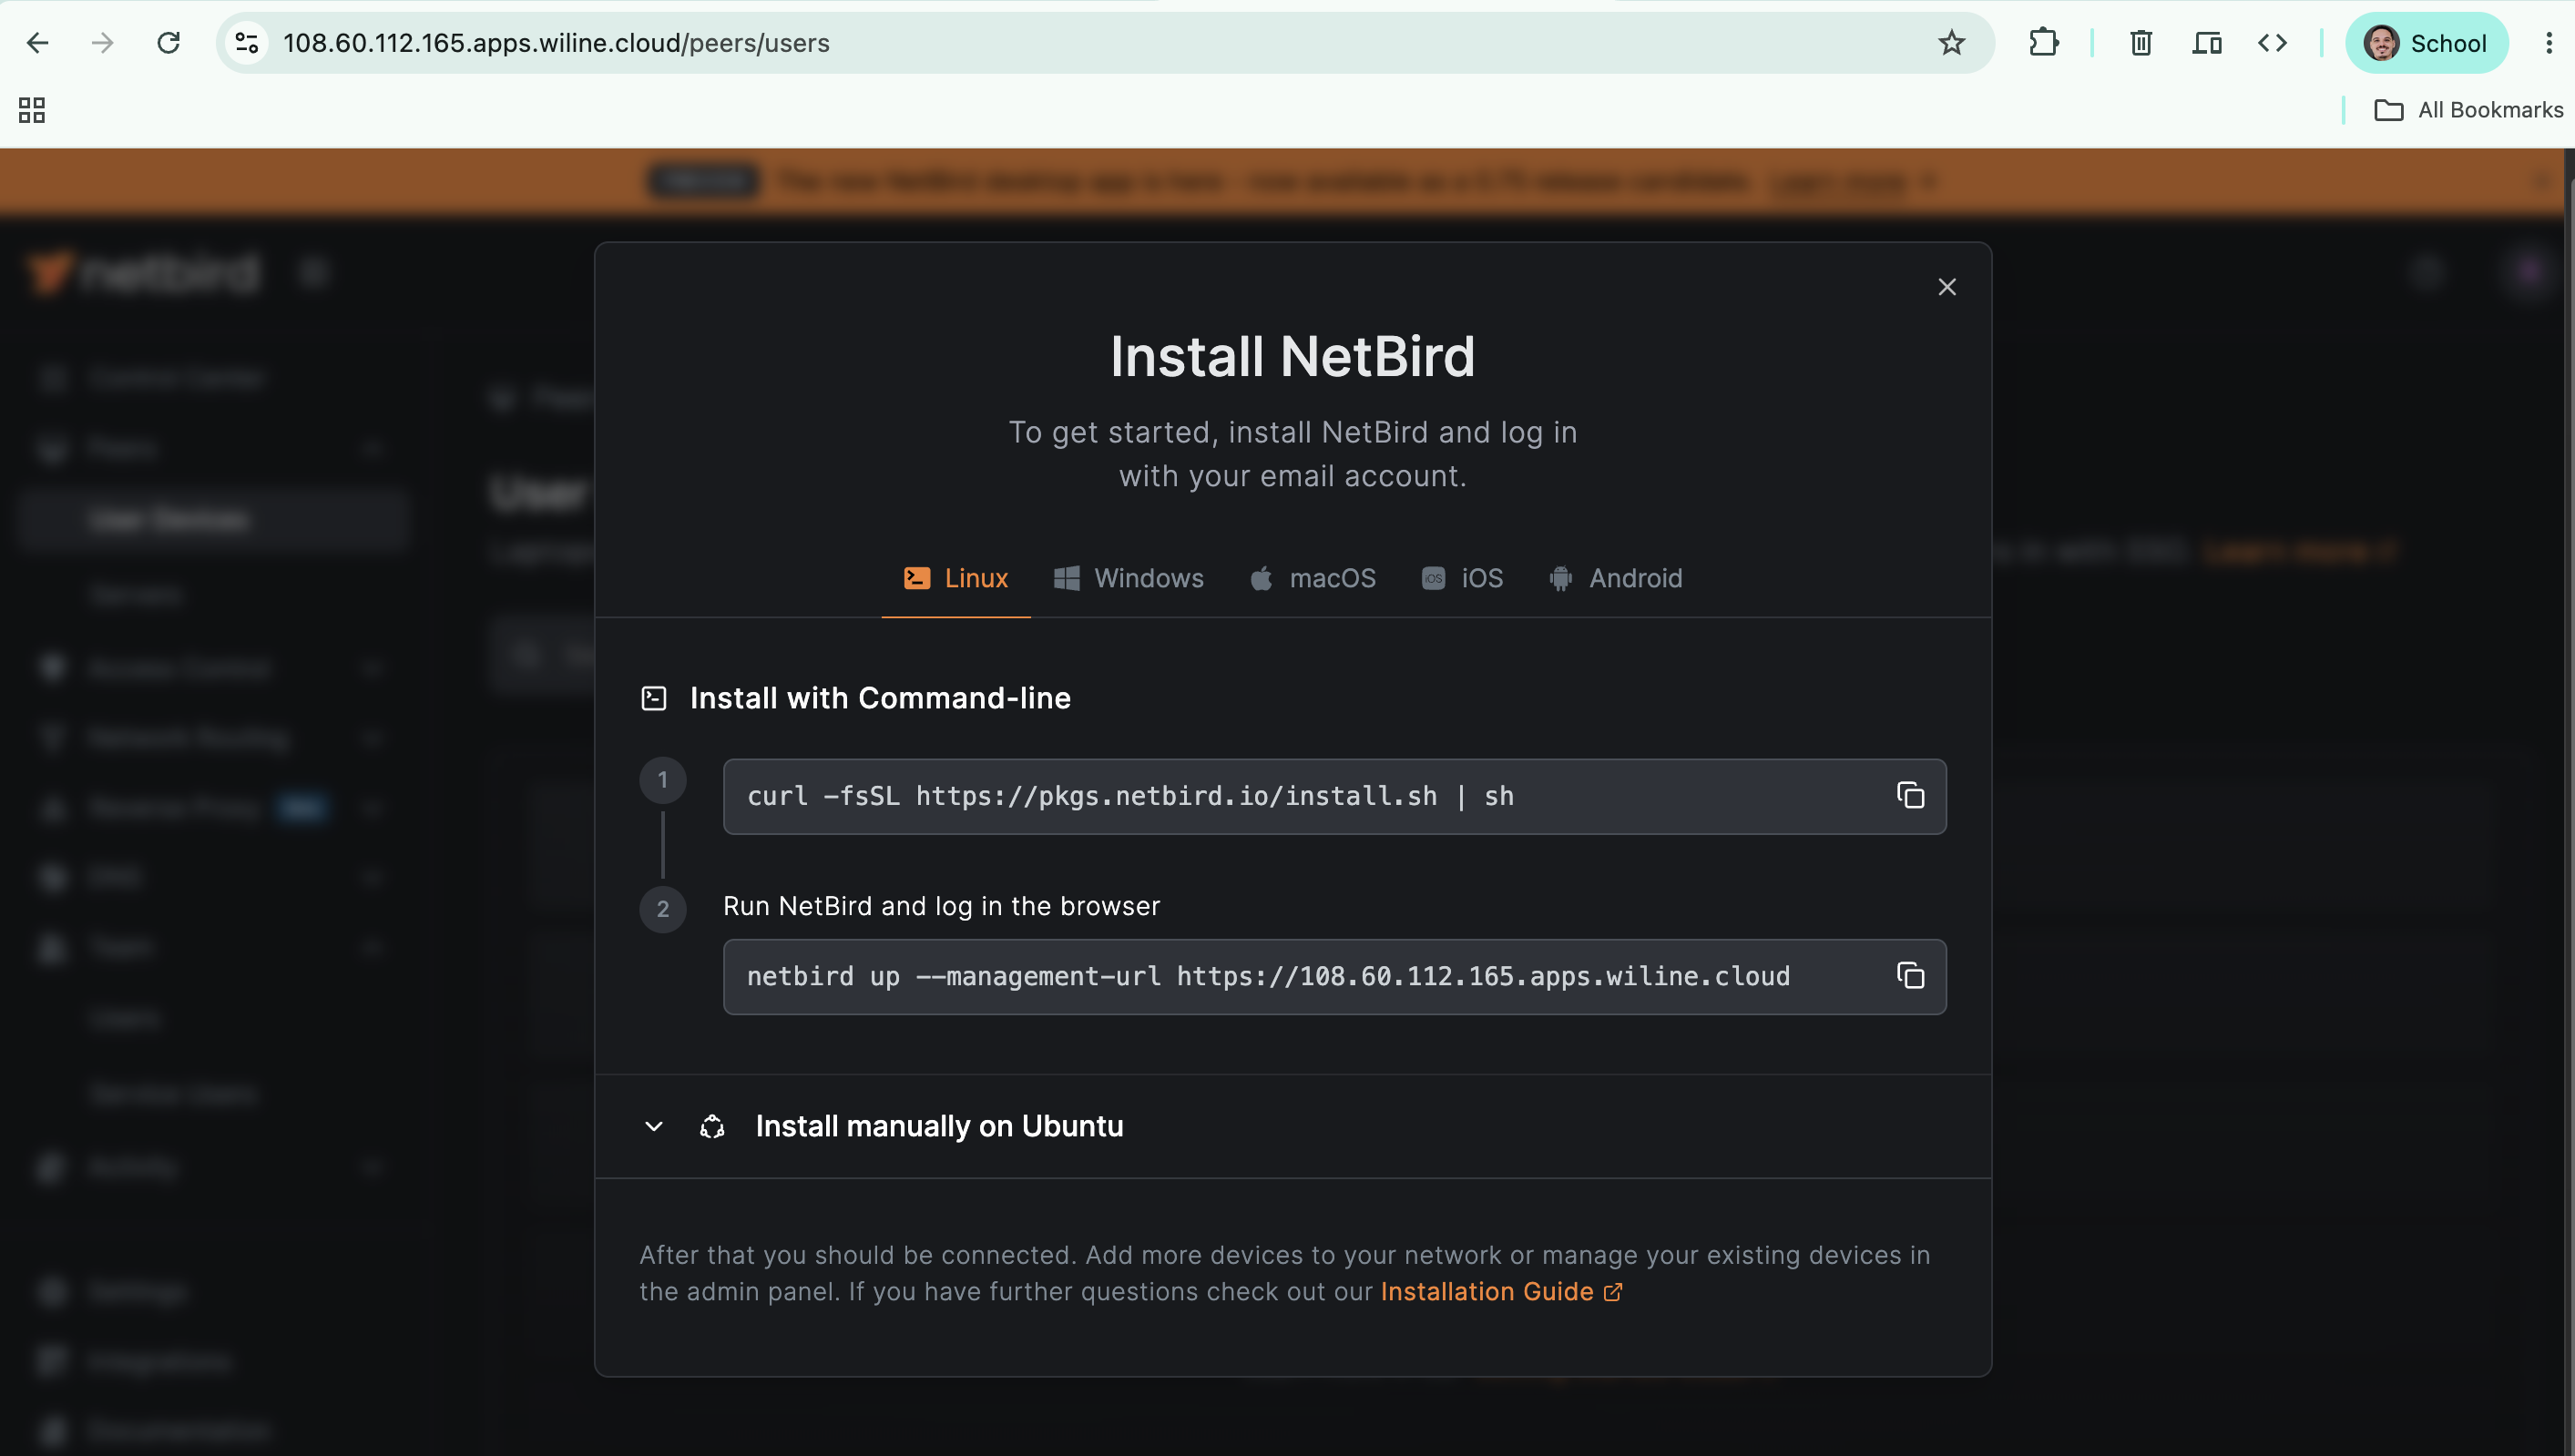Select the Linux tab

tap(955, 578)
